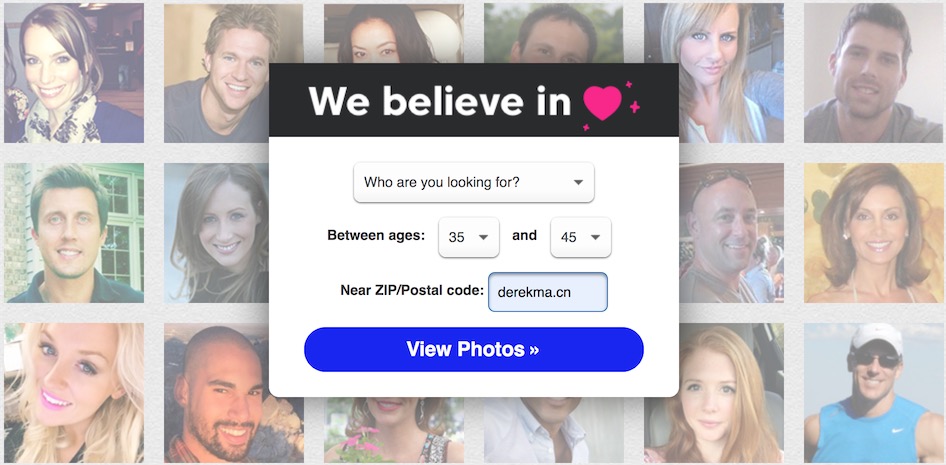
Task: Select photo of woman wearing floral scarf
Action: [x=74, y=73]
